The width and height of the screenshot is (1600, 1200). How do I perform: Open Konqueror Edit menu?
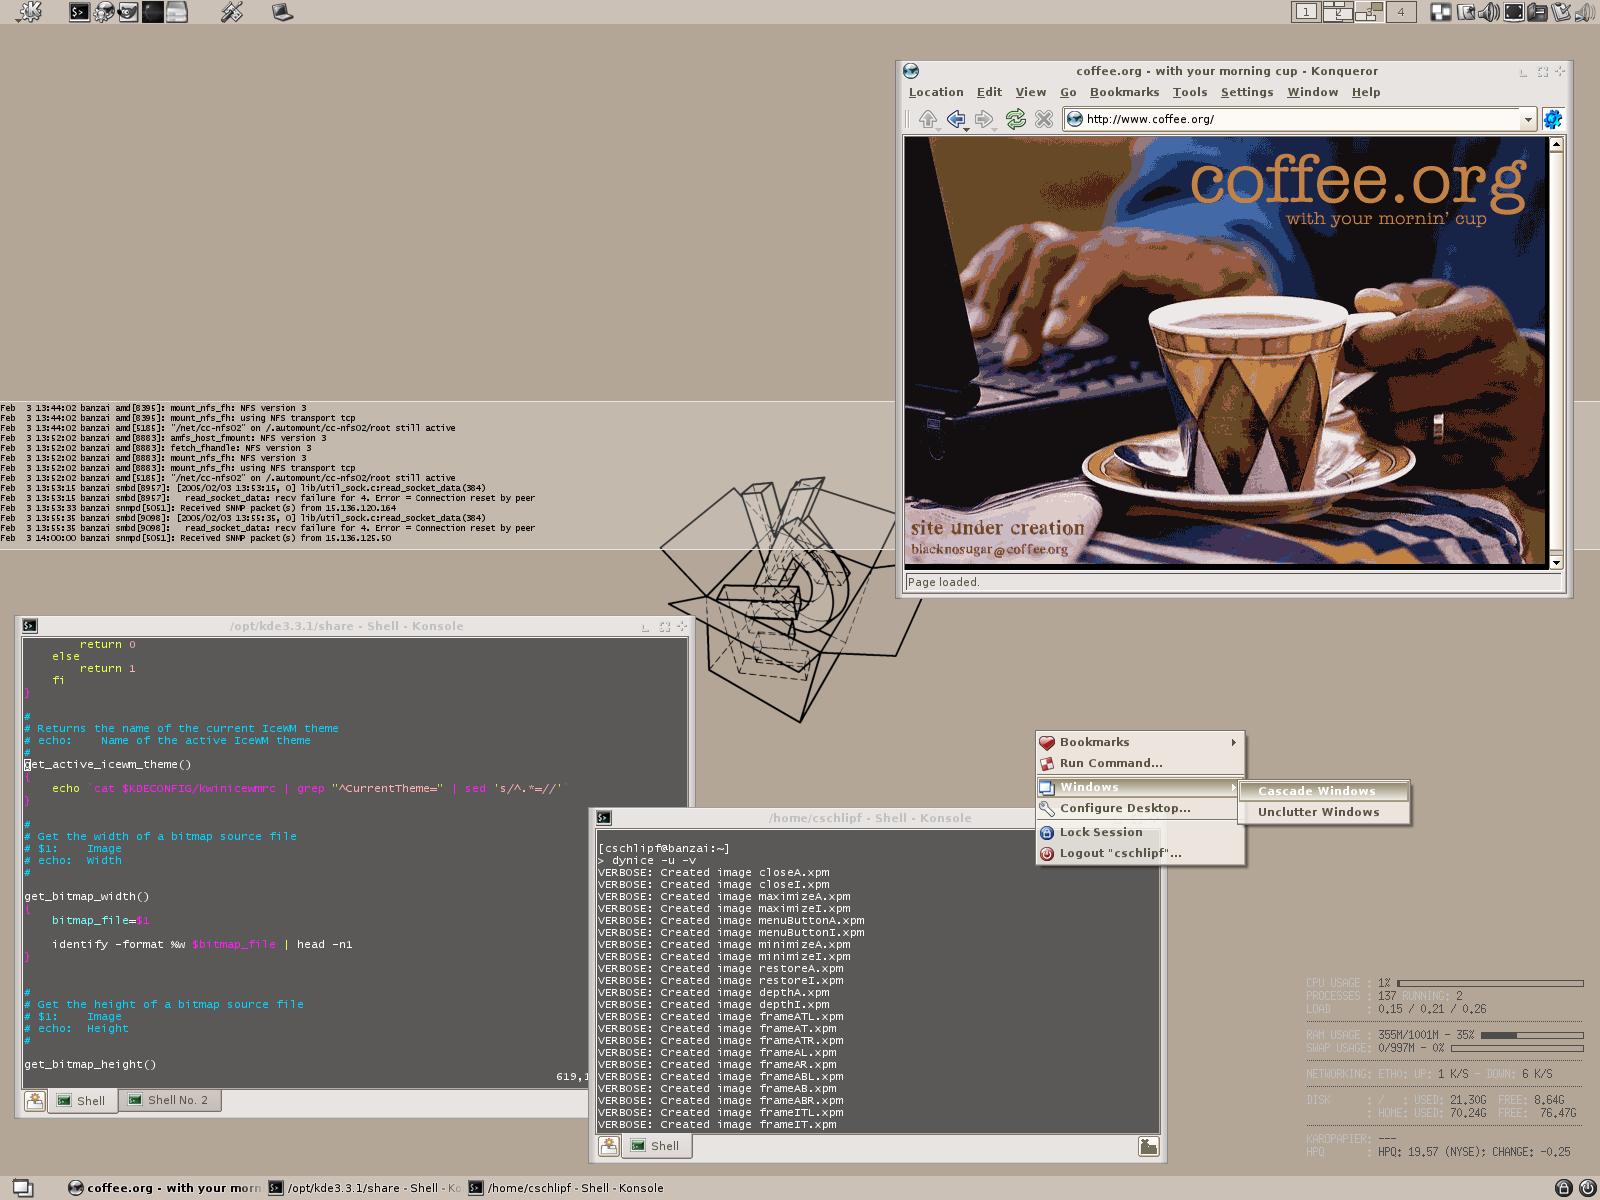coord(989,92)
